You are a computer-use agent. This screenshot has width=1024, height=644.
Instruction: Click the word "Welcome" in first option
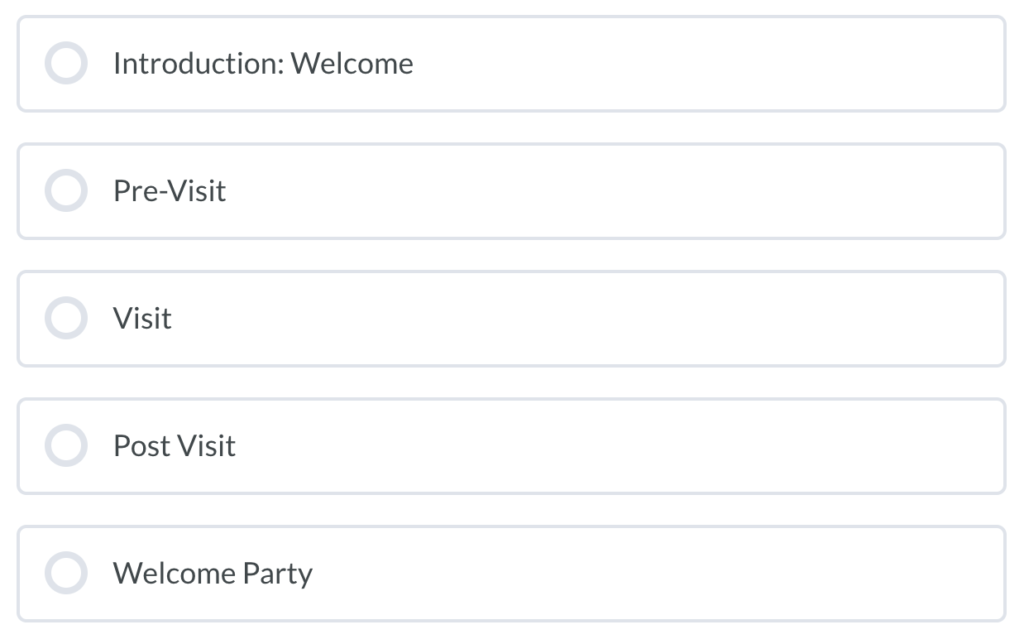click(x=352, y=64)
